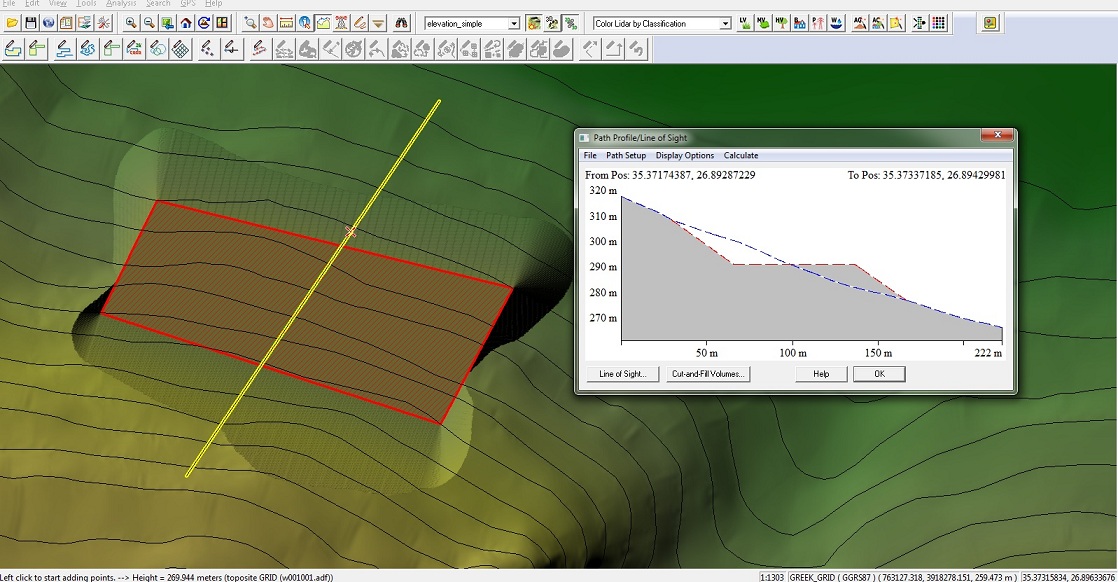Open File menu in Path Profile dialog

(x=590, y=155)
